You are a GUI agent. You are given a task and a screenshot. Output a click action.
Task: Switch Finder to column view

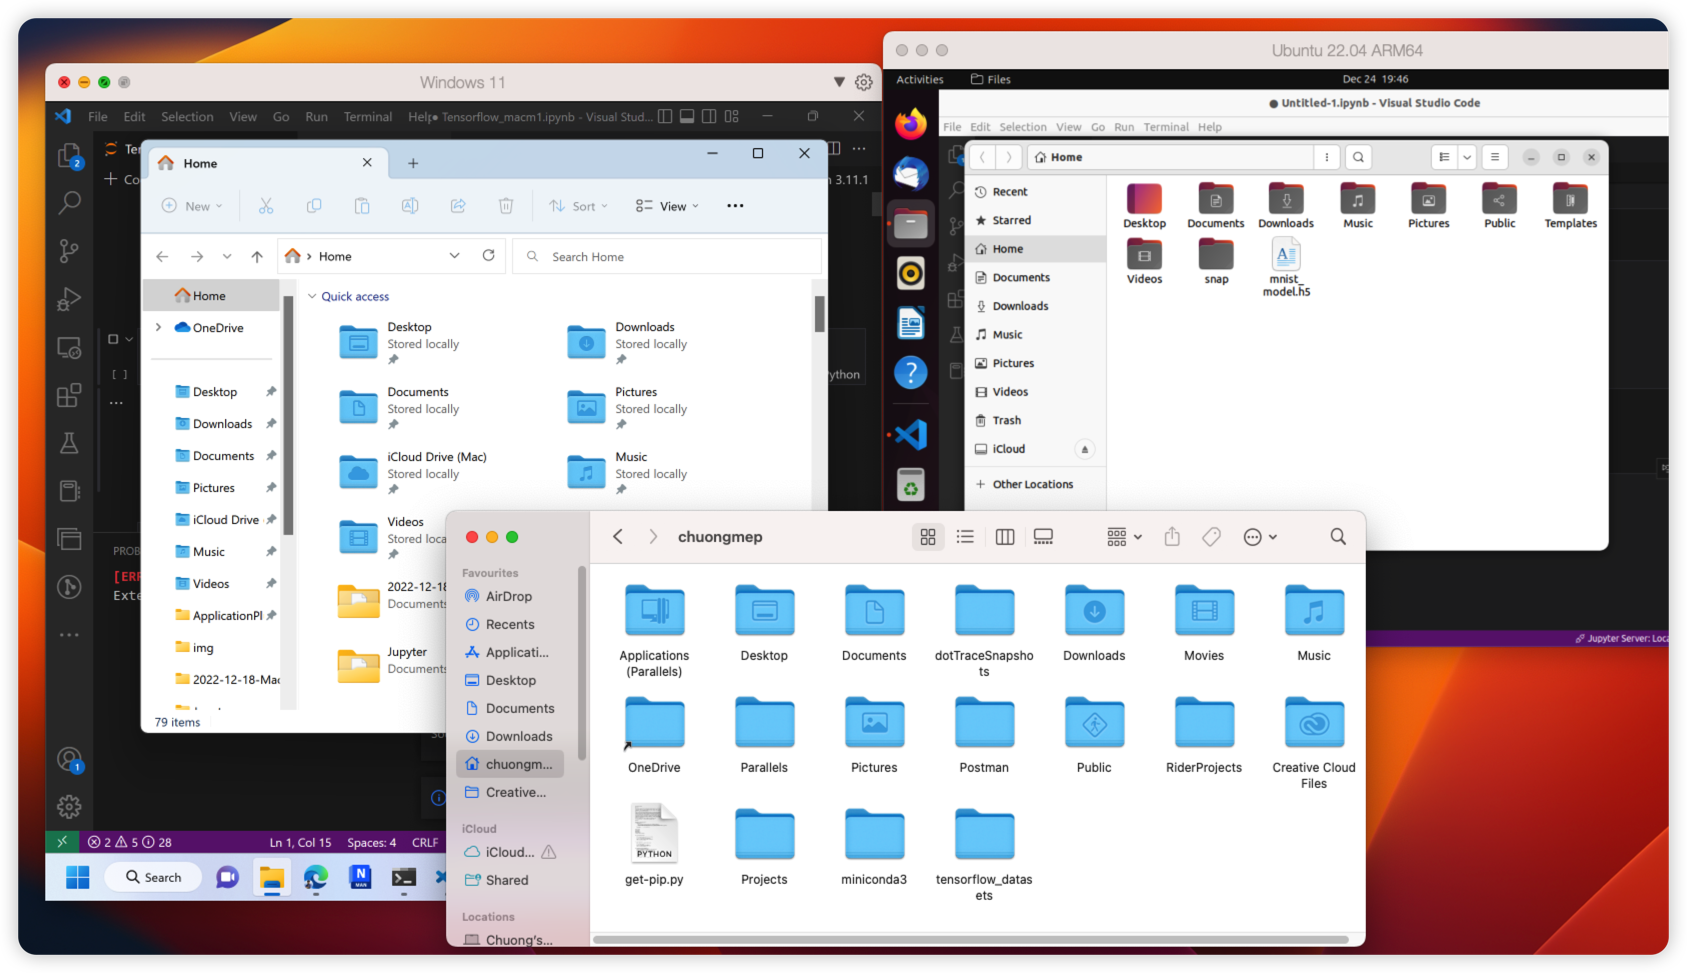(x=1005, y=537)
